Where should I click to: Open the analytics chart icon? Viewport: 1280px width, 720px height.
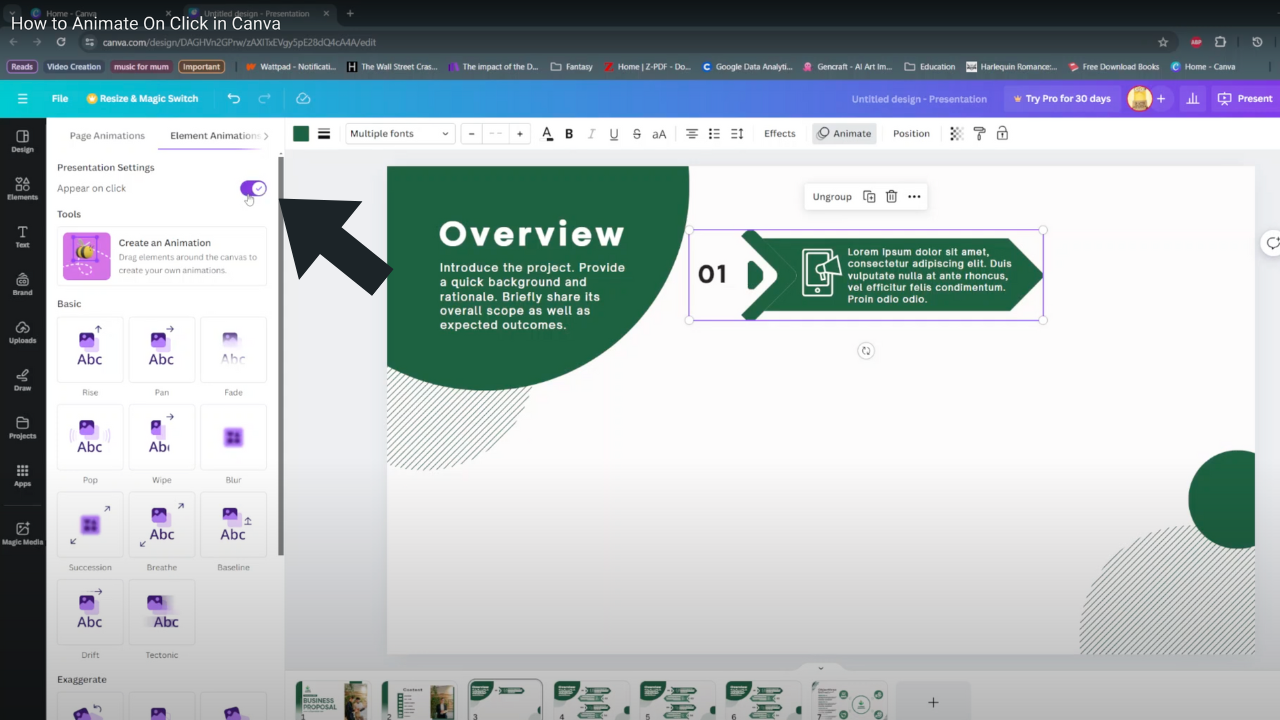pos(1192,98)
